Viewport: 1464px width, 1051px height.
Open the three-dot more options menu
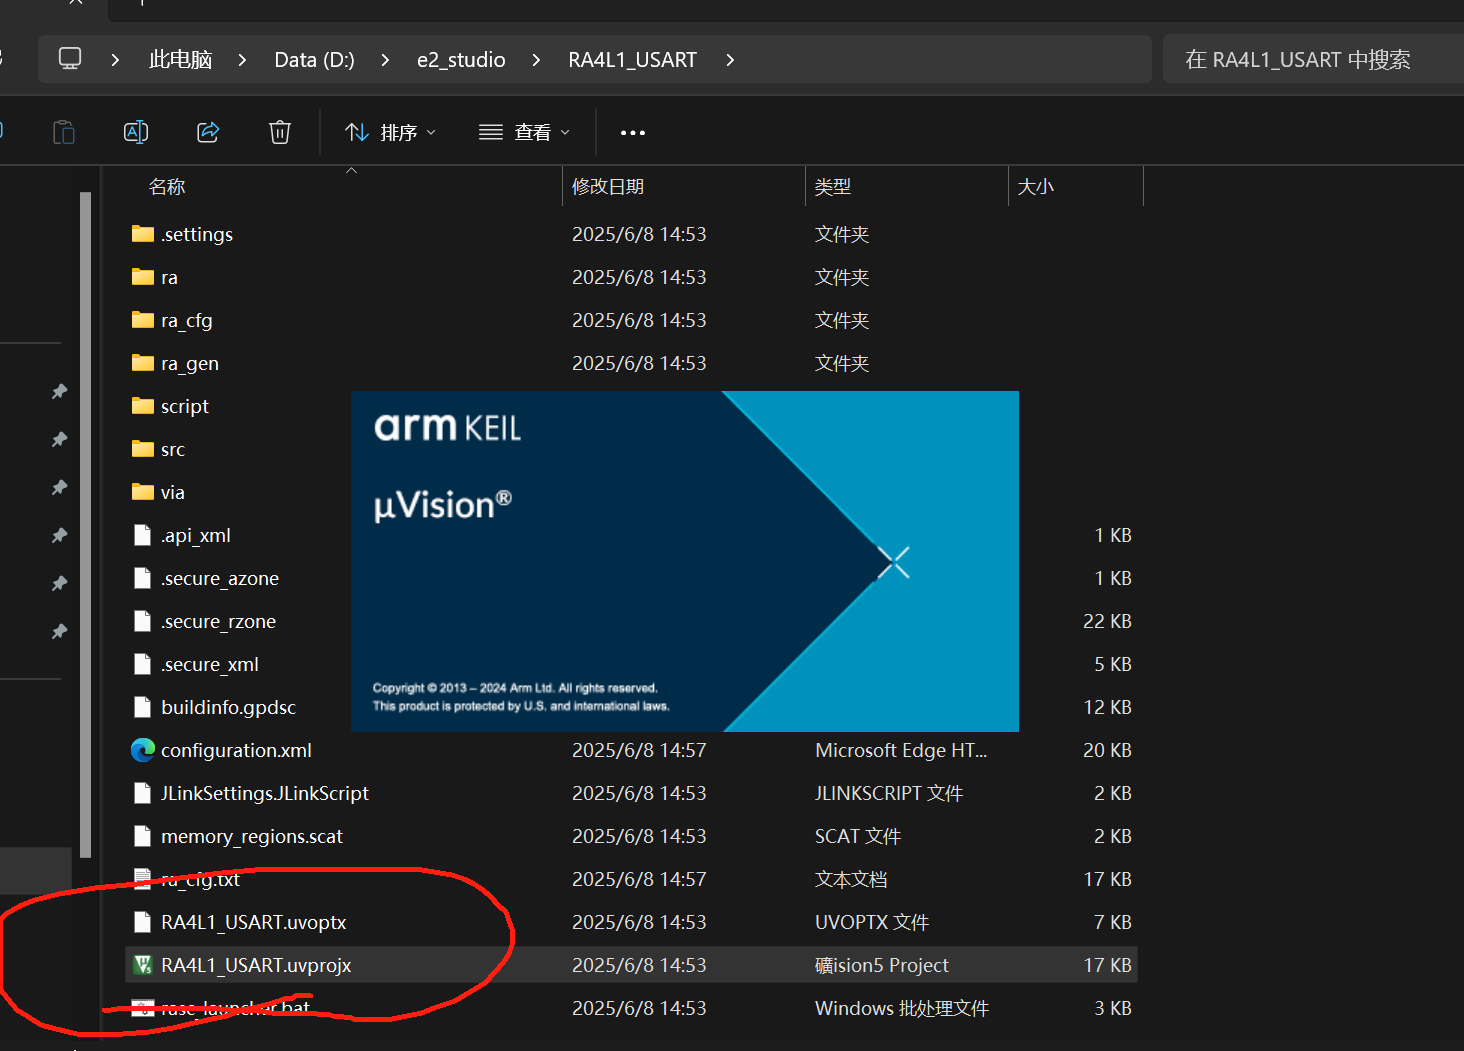click(632, 132)
